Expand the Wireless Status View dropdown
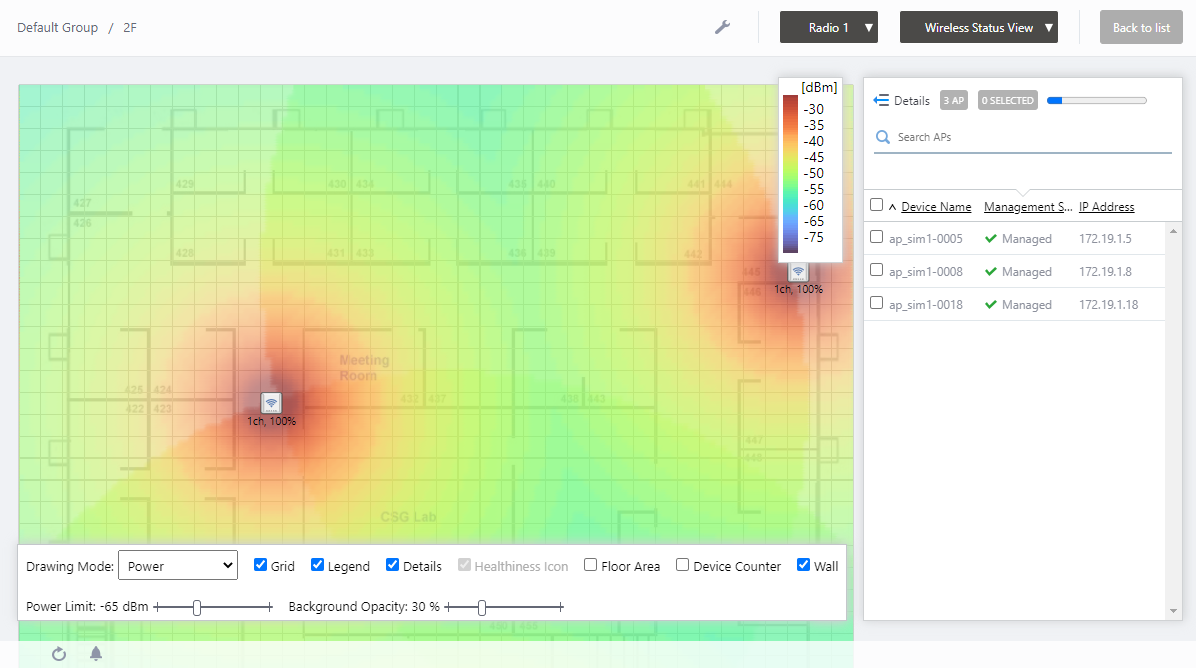 pyautogui.click(x=978, y=28)
